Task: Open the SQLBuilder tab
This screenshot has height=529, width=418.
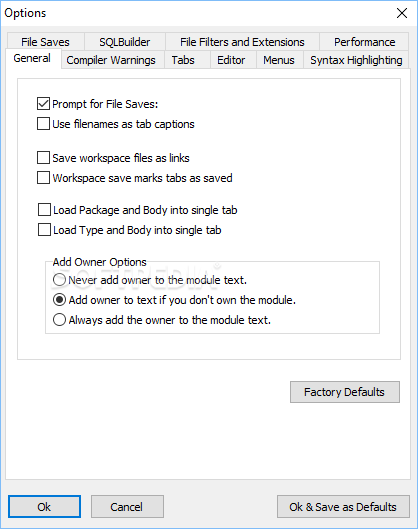Action: tap(124, 42)
